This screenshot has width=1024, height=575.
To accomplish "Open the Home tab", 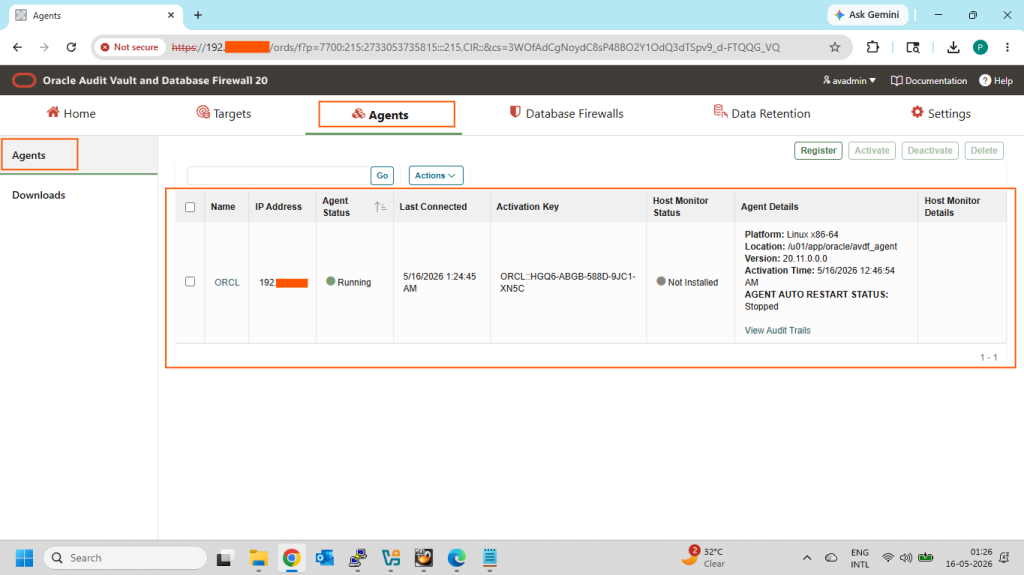I will tap(71, 114).
